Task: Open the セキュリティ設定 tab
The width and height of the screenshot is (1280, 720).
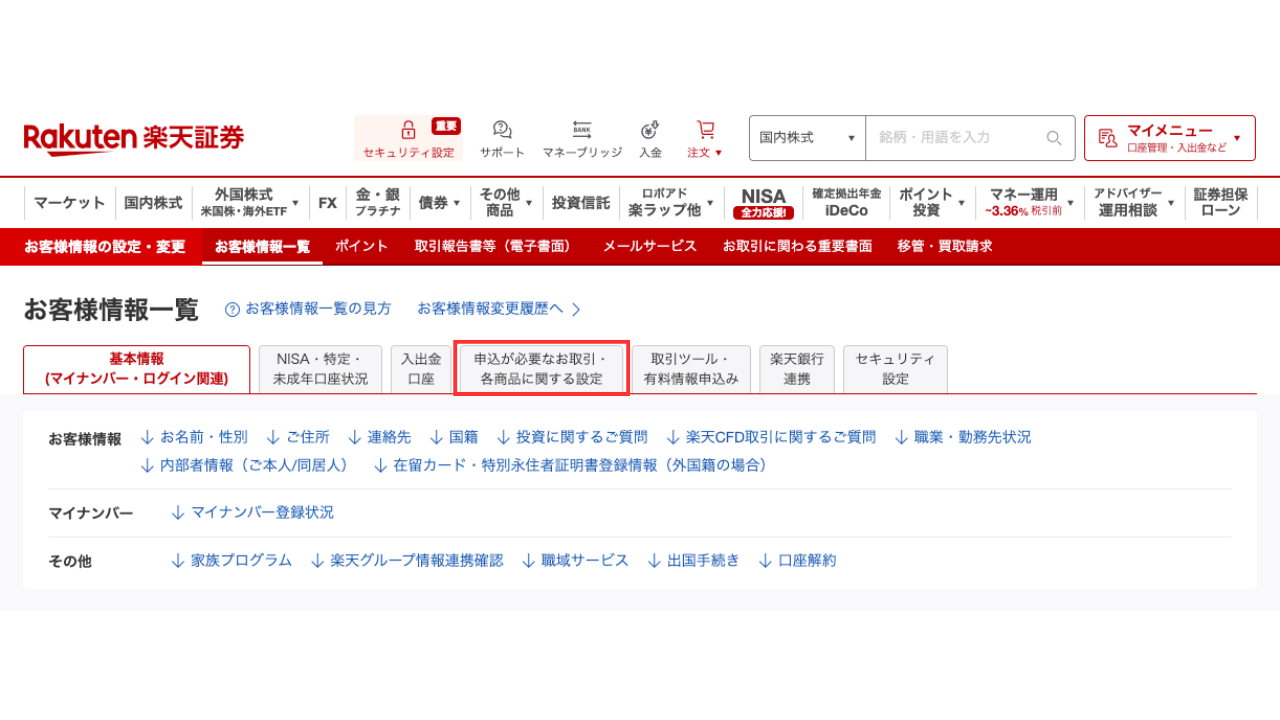Action: pyautogui.click(x=895, y=369)
